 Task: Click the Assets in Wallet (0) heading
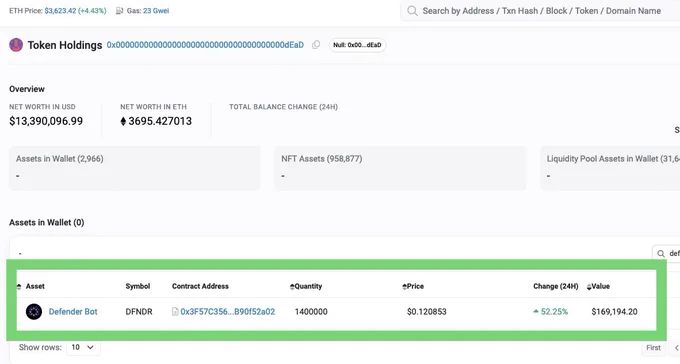[x=47, y=223]
